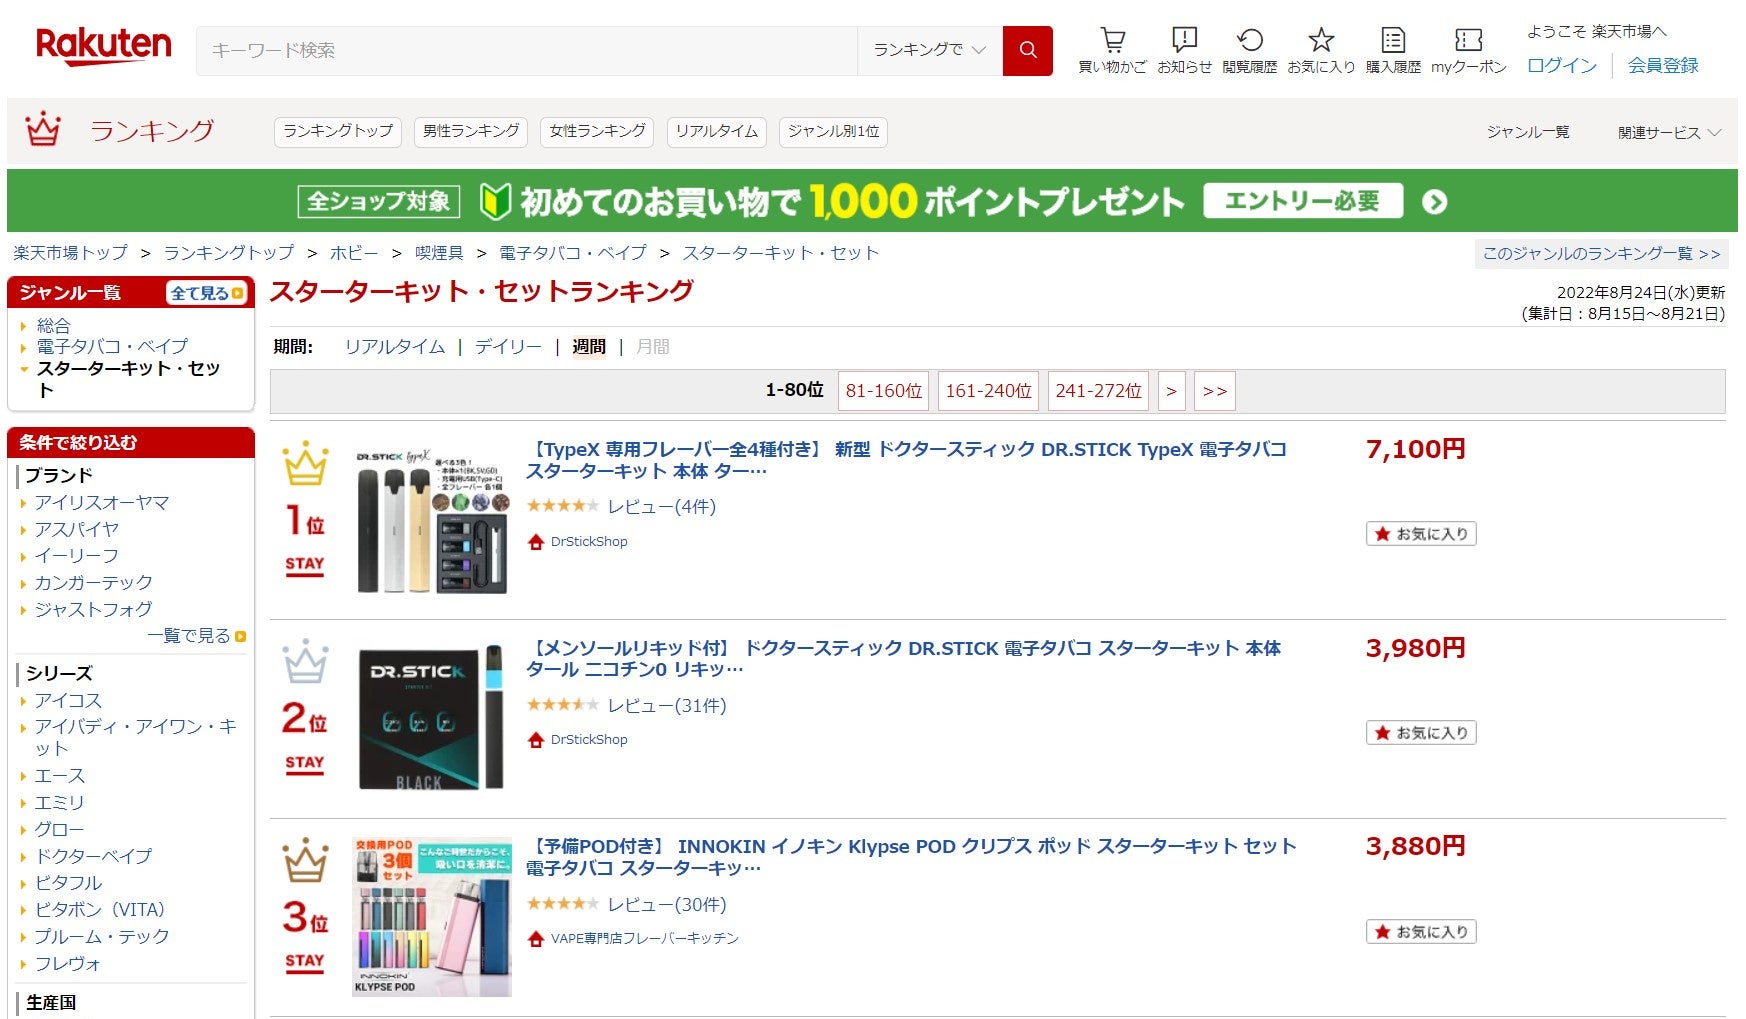
Task: Click the star rating of rank 2 item
Action: pyautogui.click(x=563, y=705)
